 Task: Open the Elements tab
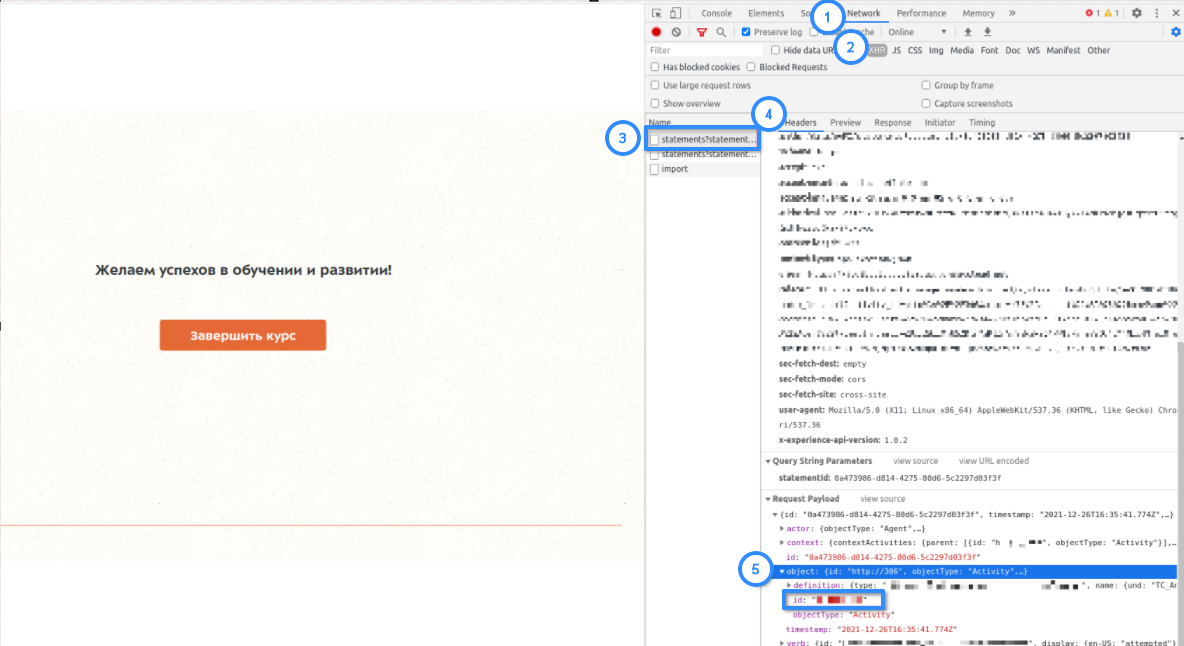point(766,13)
